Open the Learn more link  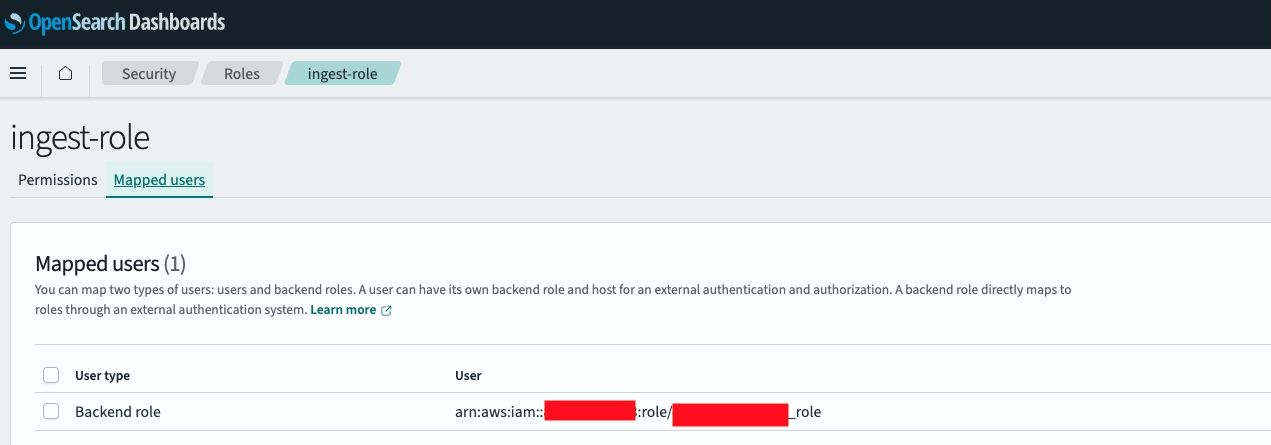point(343,310)
